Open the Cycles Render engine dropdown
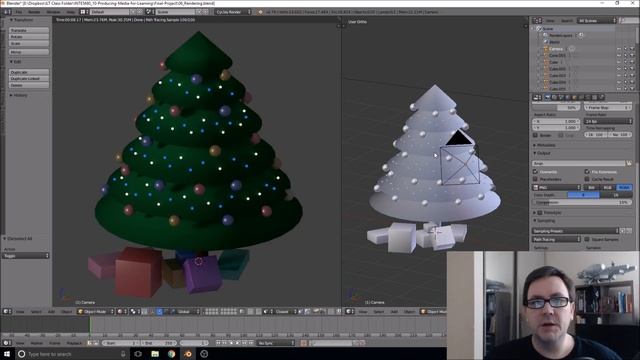Image resolution: width=640 pixels, height=360 pixels. click(233, 12)
